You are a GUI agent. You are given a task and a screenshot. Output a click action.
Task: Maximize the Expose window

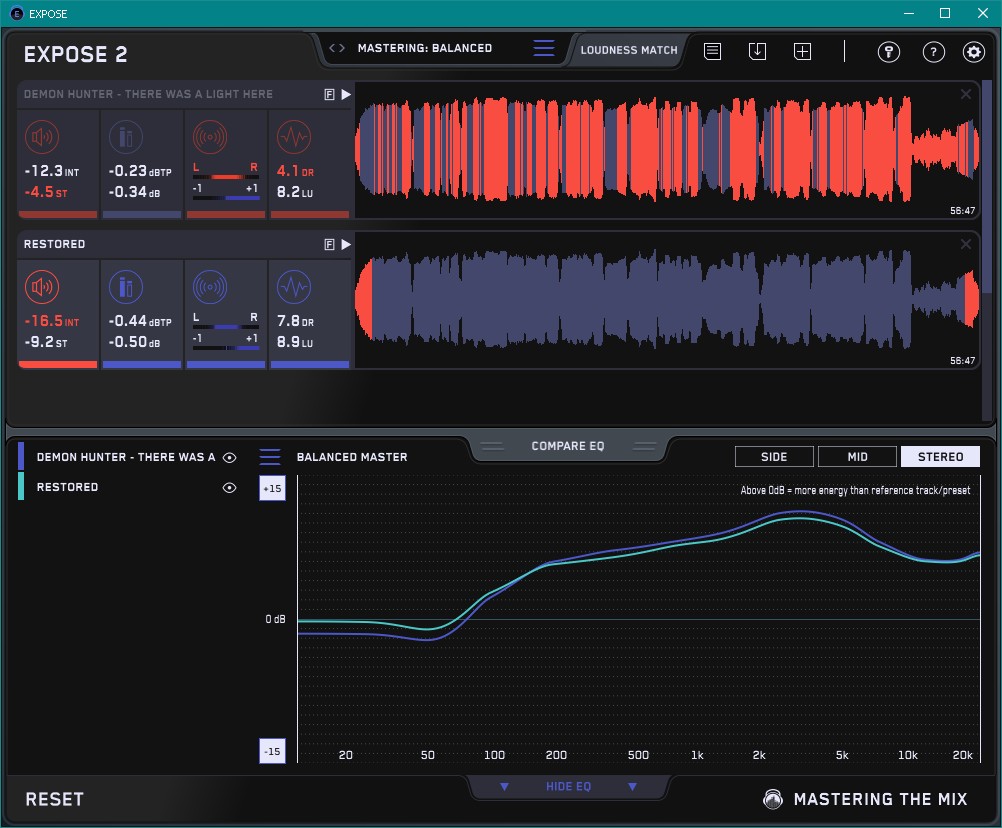(944, 13)
